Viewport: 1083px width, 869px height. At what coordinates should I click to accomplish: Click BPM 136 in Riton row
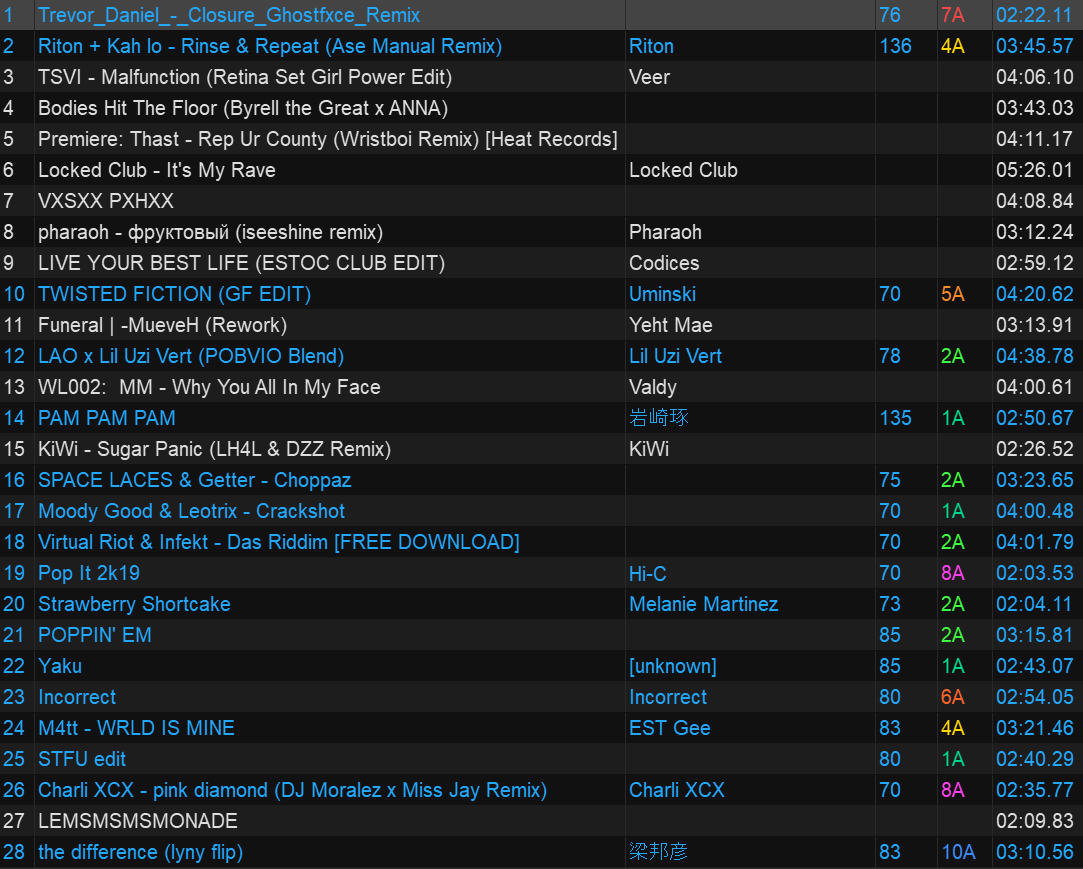(895, 46)
